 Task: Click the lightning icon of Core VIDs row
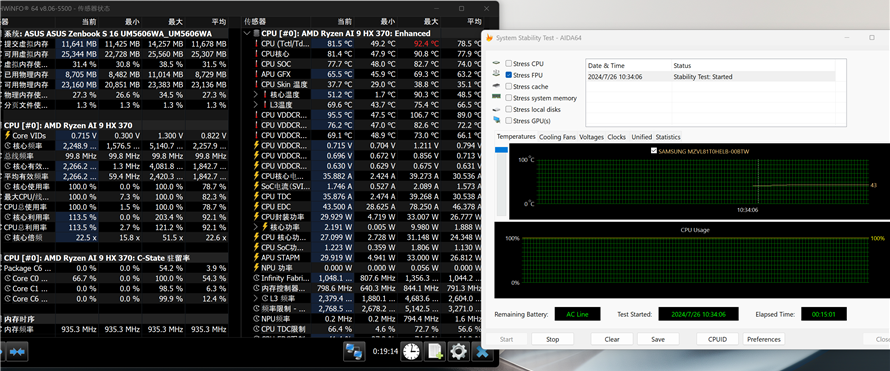click(7, 136)
